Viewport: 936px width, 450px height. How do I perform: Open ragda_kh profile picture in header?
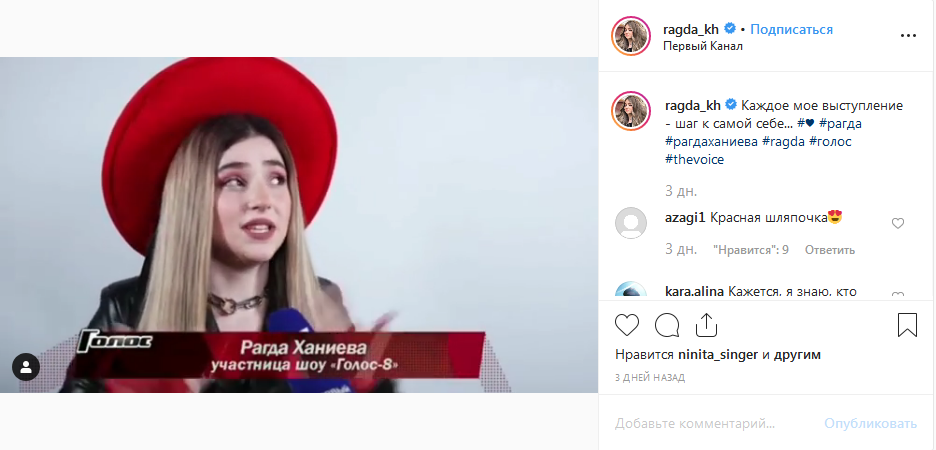click(x=631, y=36)
